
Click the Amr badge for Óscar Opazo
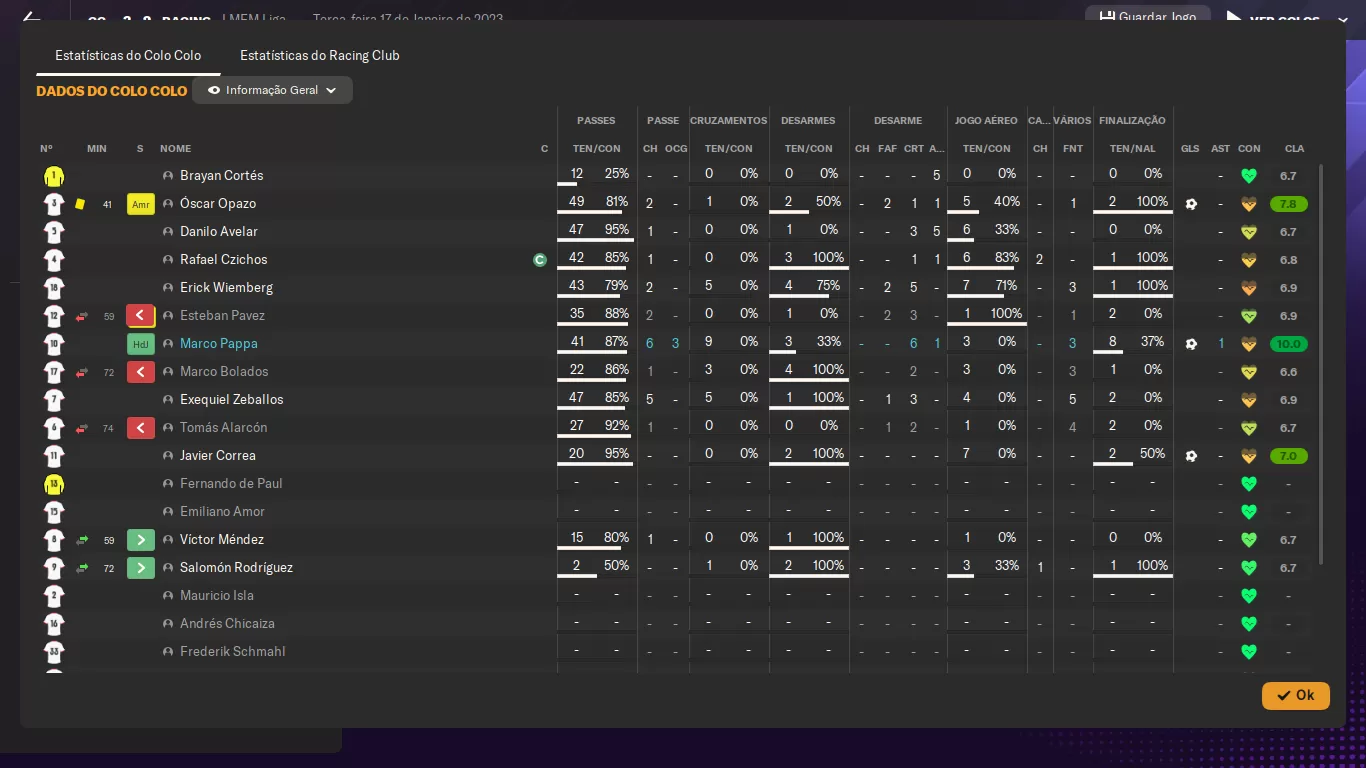[141, 204]
